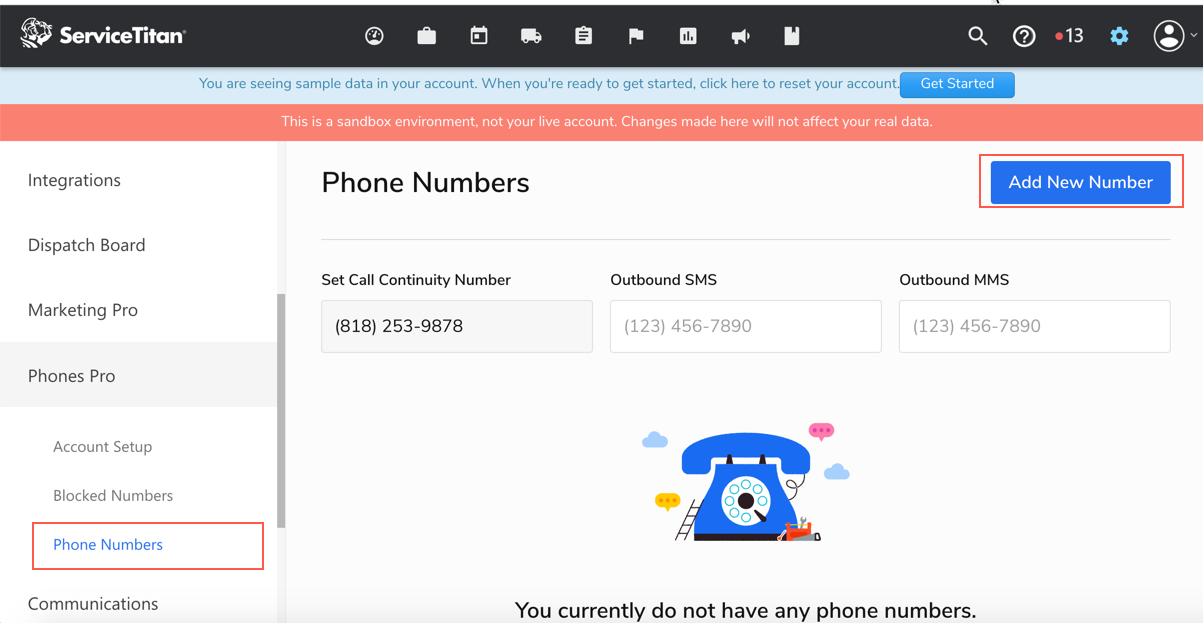1203x623 pixels.
Task: Click the Outbound SMS number field
Action: [746, 326]
